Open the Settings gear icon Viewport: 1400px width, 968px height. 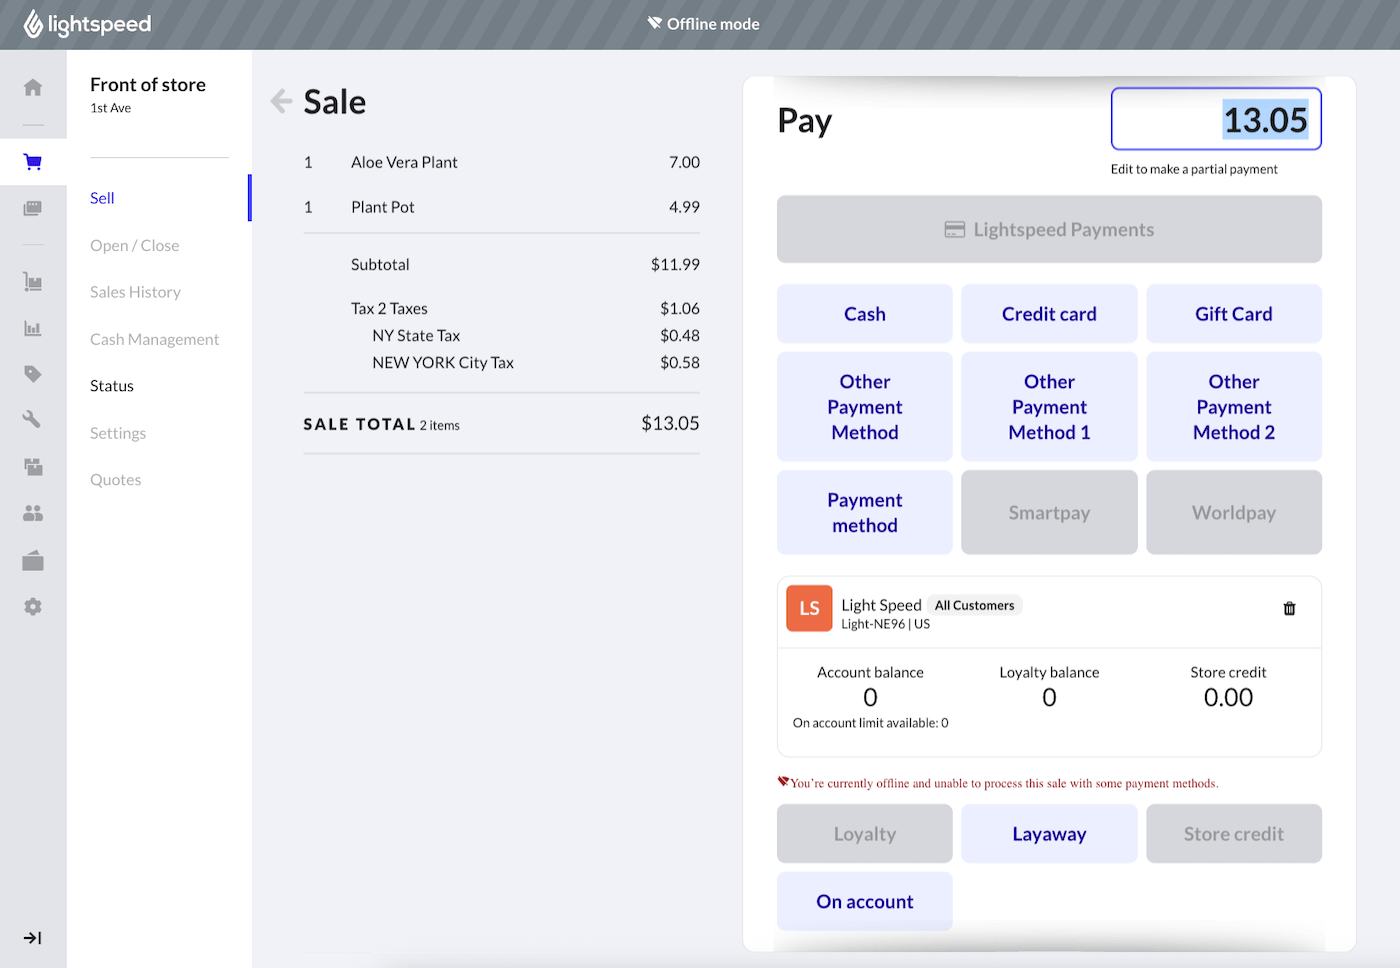tap(33, 607)
